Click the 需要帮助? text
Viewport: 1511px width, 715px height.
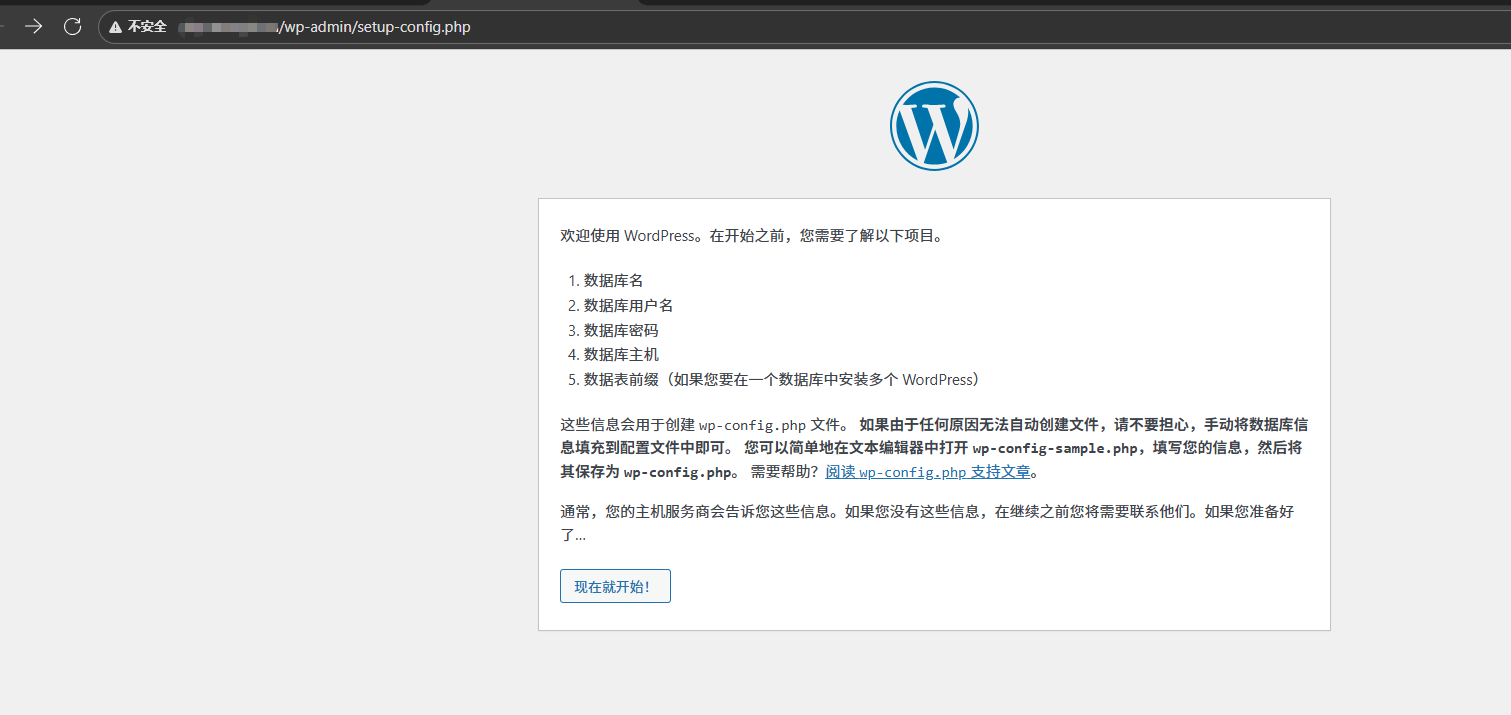[786, 472]
